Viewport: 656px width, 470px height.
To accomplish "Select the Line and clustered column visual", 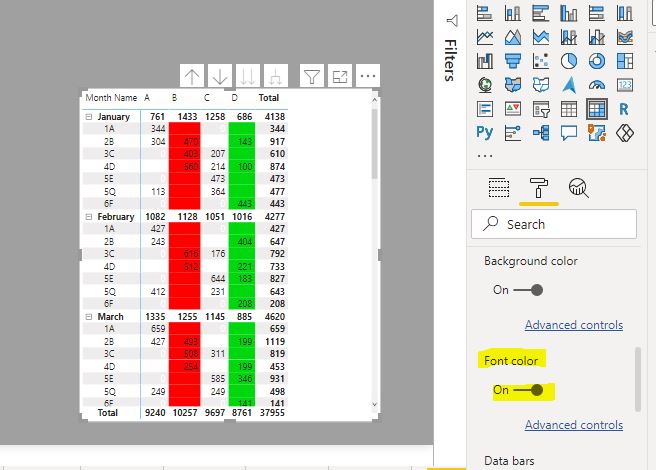I will point(597,37).
